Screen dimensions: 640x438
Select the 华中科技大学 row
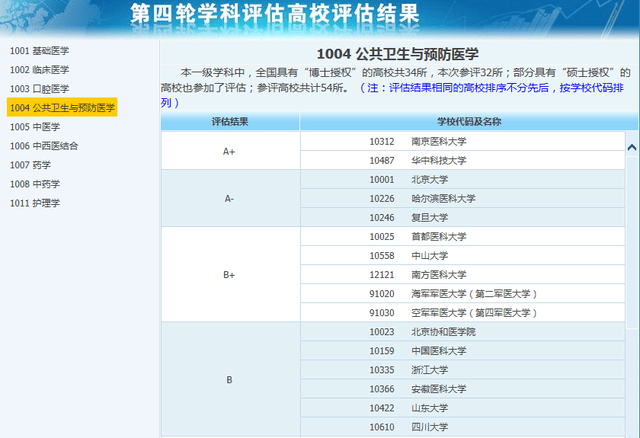[438, 160]
